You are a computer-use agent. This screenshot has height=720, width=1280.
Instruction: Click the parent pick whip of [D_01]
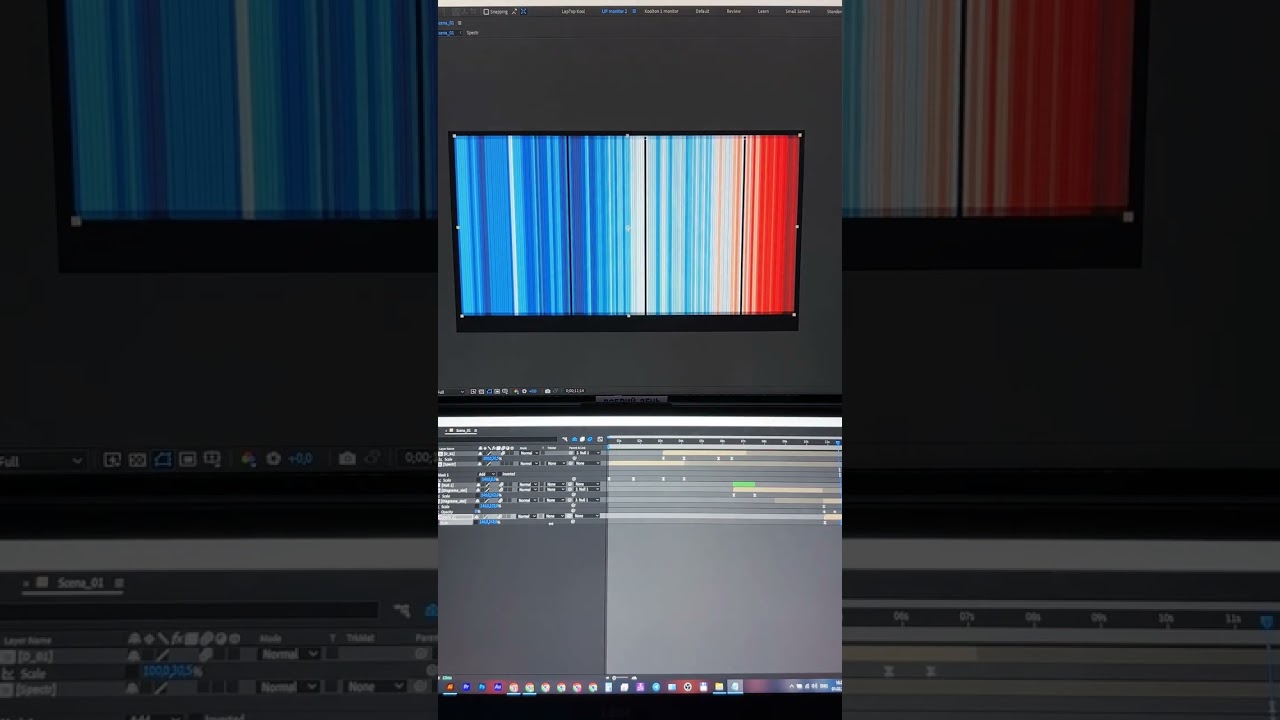coord(570,453)
